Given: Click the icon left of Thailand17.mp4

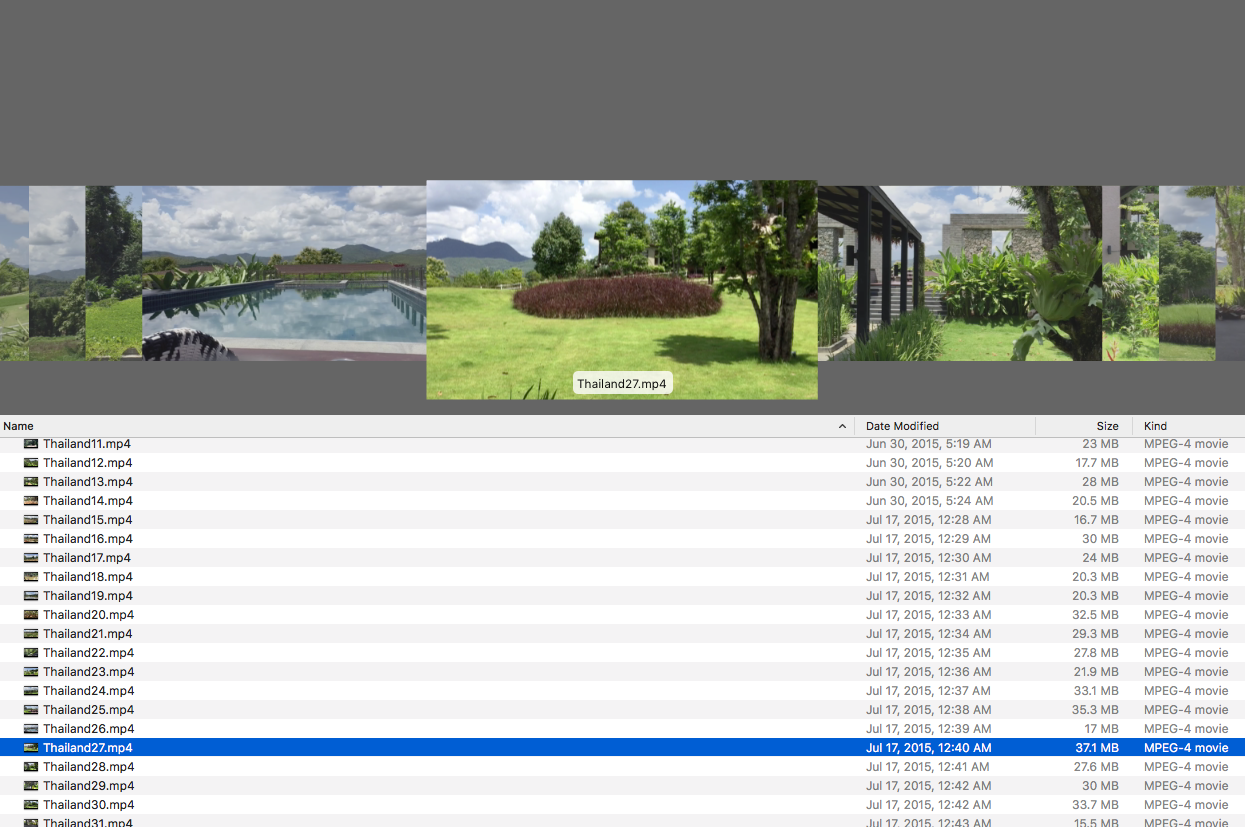Looking at the screenshot, I should point(31,558).
